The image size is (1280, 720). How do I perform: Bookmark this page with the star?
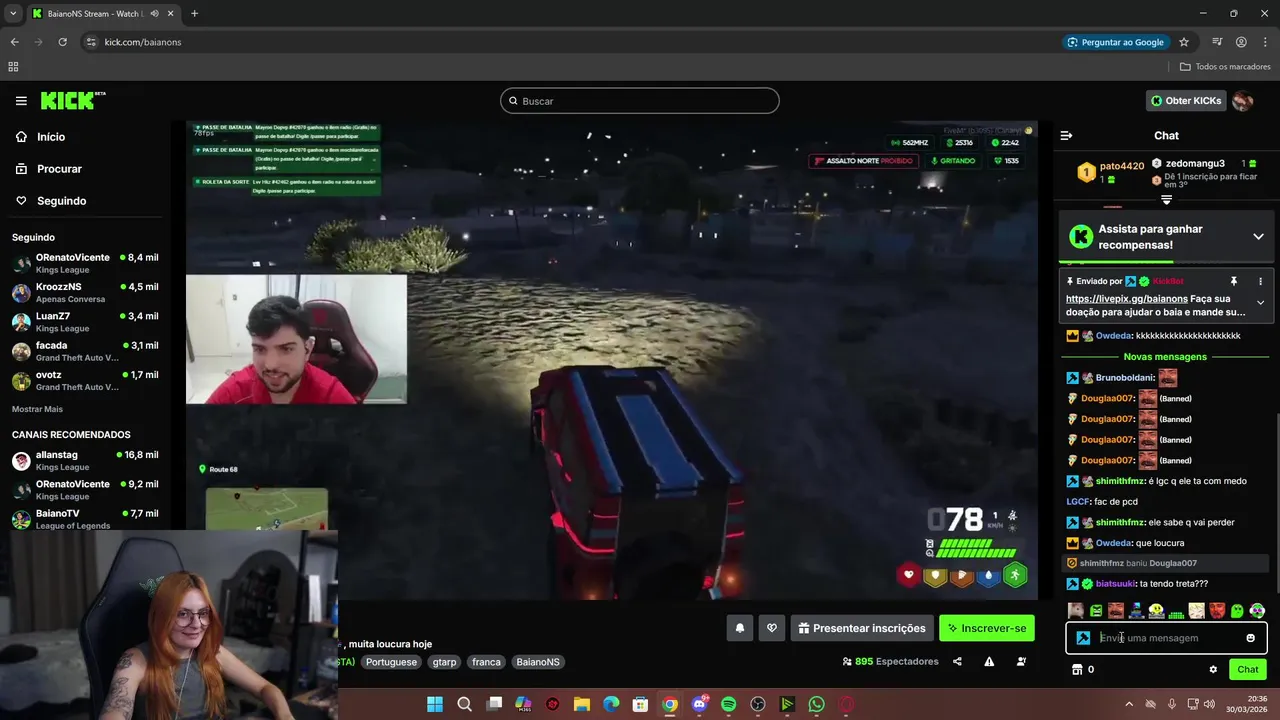click(x=1184, y=42)
